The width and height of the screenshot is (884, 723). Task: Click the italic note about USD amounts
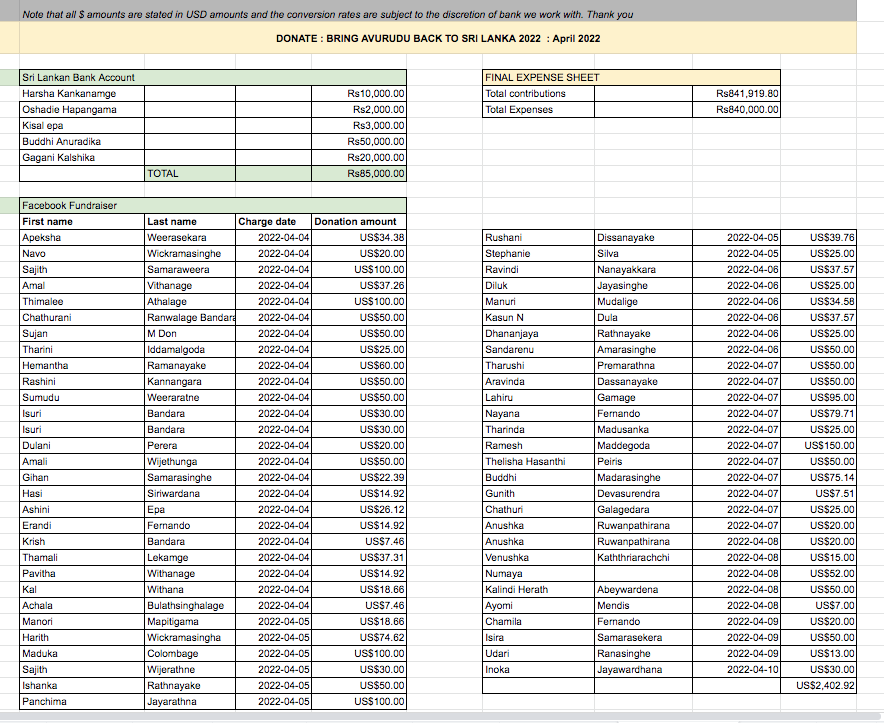(328, 15)
